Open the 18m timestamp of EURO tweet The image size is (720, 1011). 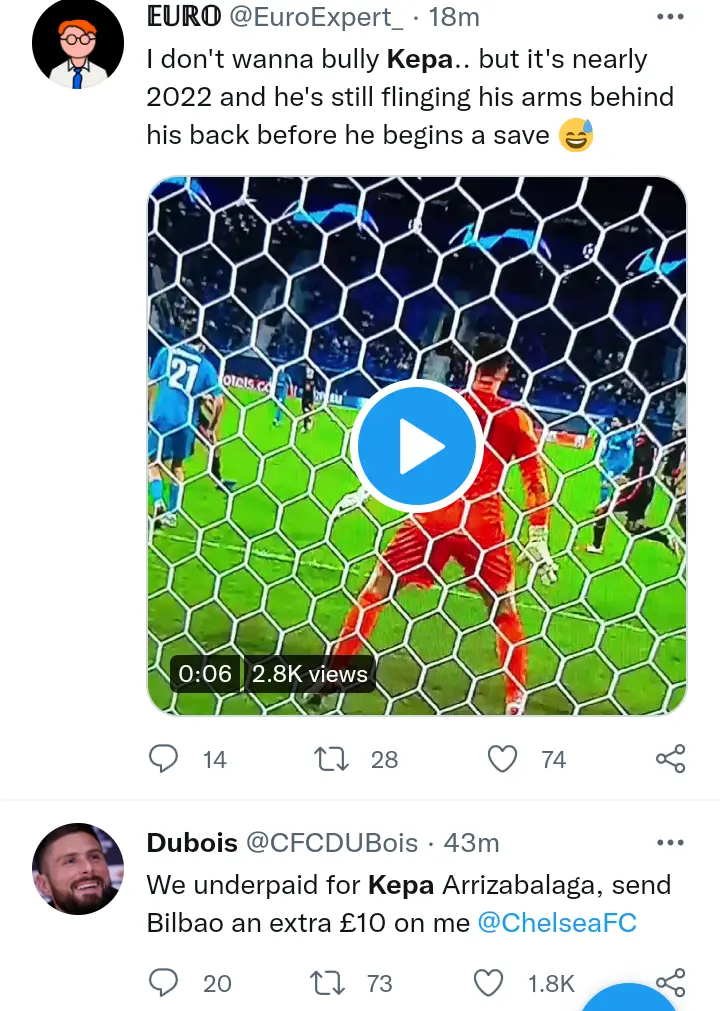click(x=454, y=17)
